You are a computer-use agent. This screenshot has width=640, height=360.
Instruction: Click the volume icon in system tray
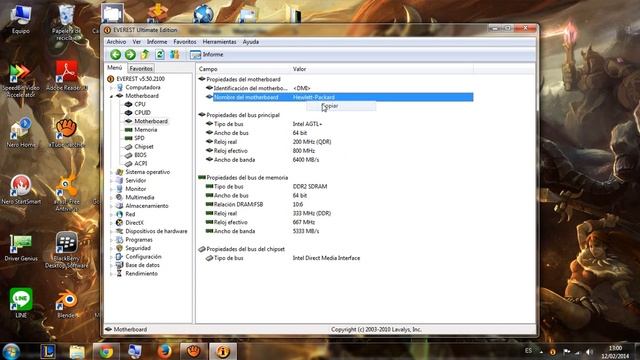click(x=589, y=351)
